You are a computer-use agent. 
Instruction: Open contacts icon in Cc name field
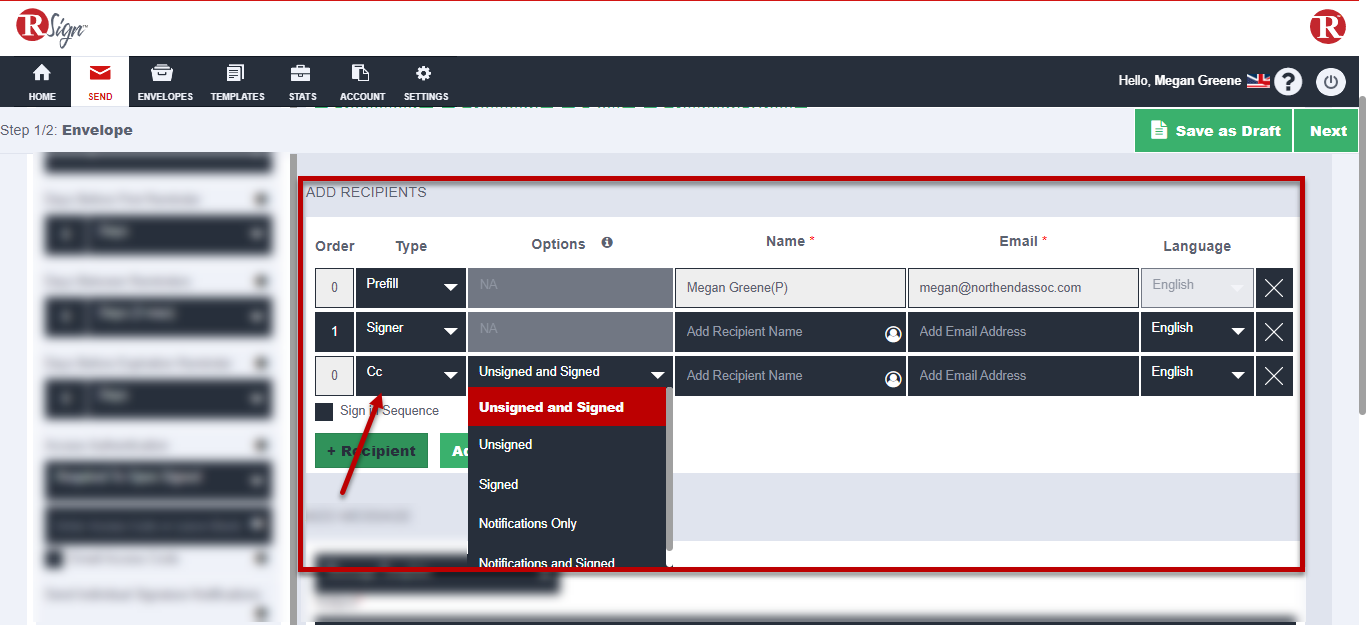click(x=893, y=379)
